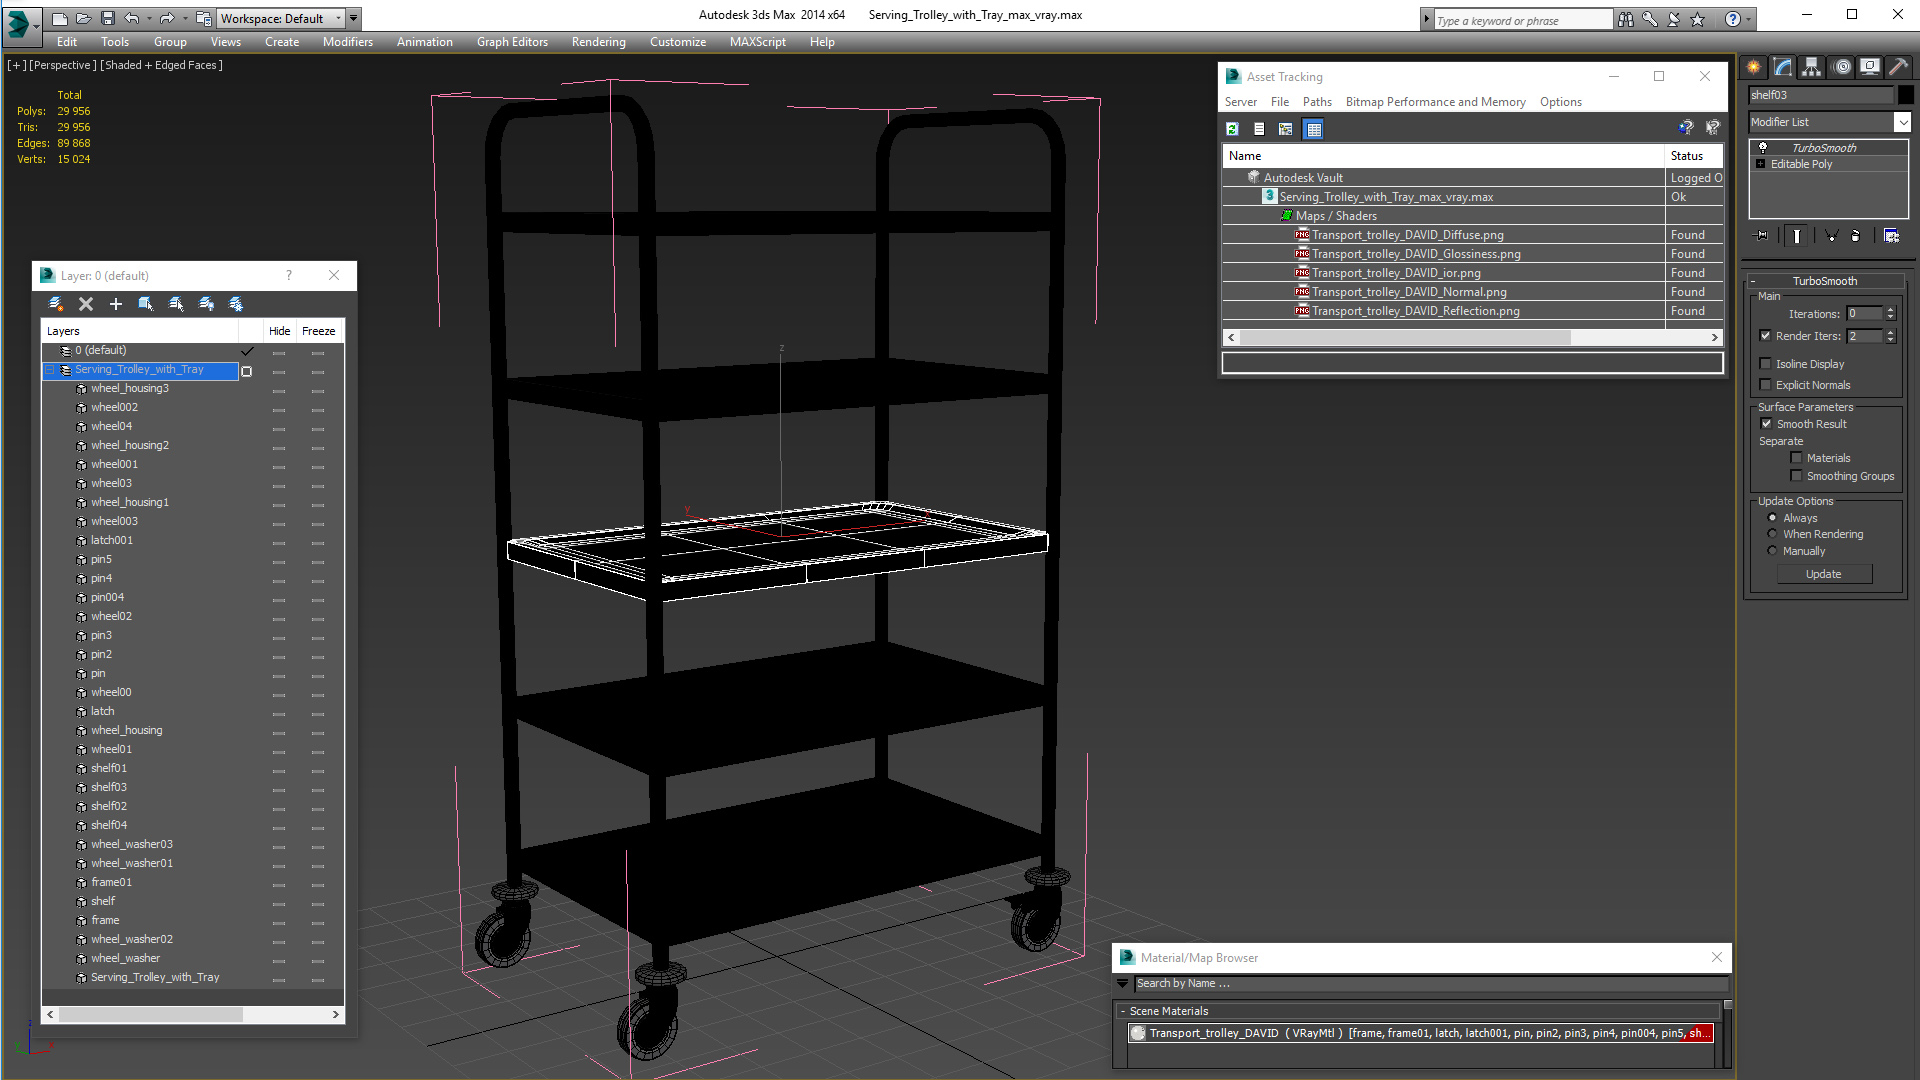Open the Utilities hammer panel tab
The height and width of the screenshot is (1080, 1920).
(x=1898, y=67)
